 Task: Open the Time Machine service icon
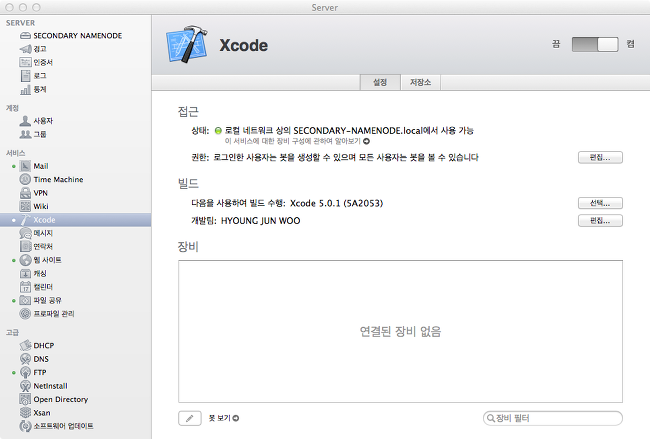pyautogui.click(x=25, y=179)
